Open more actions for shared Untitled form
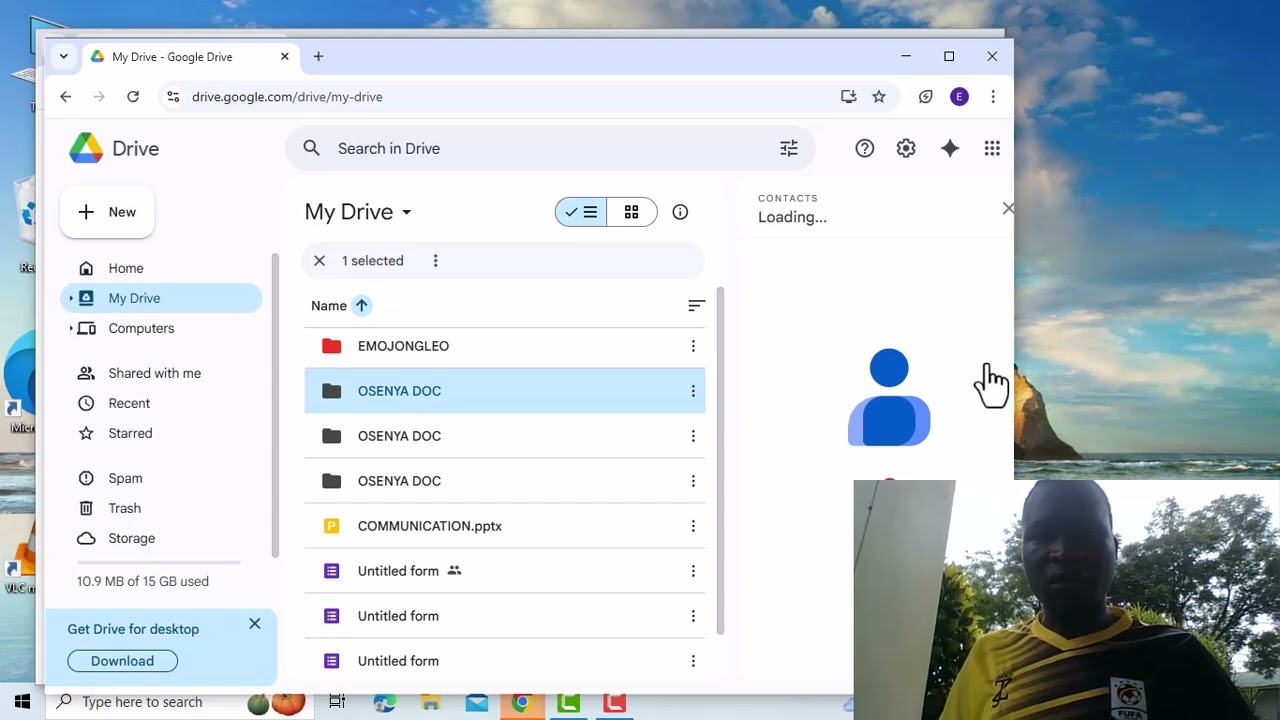The image size is (1280, 720). click(x=693, y=571)
